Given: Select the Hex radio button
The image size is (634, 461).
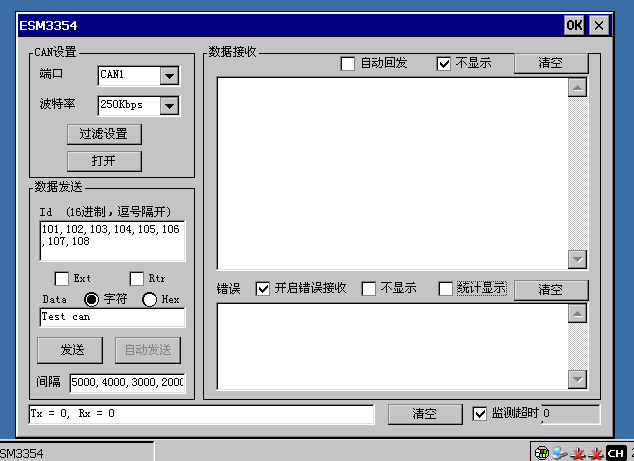Looking at the screenshot, I should click(x=150, y=299).
